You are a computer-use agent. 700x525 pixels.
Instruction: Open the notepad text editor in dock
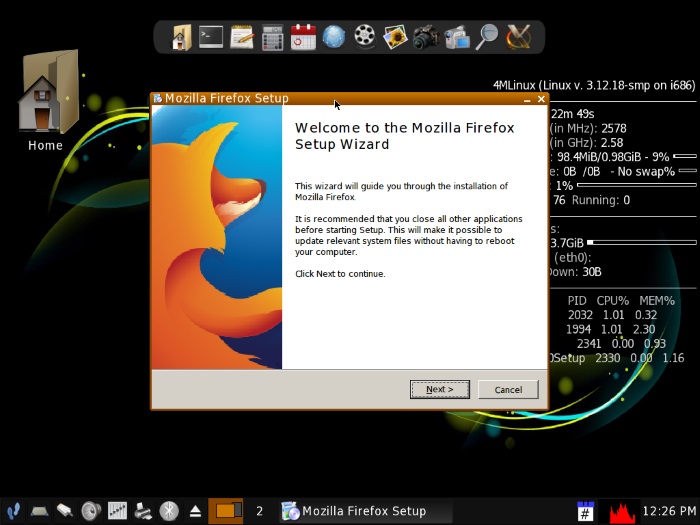[242, 37]
